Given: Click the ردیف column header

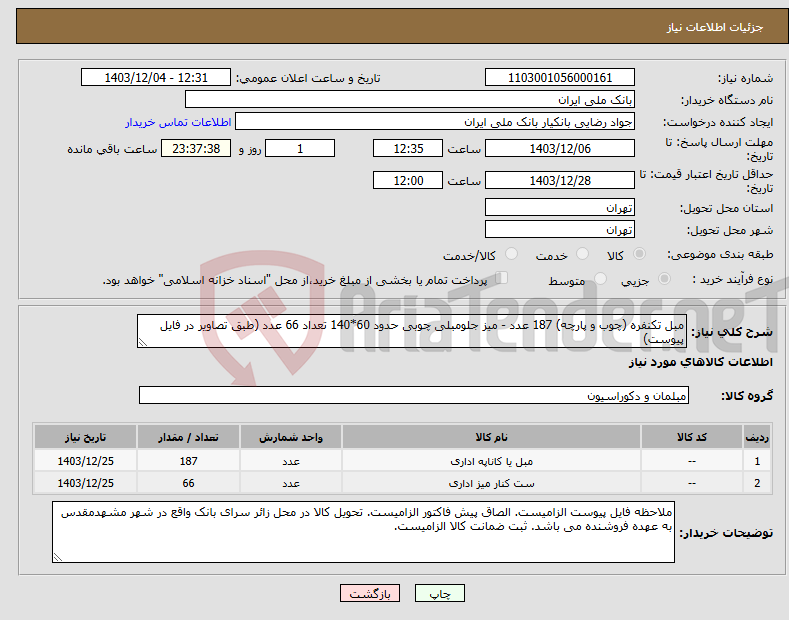Looking at the screenshot, I should (x=757, y=437).
